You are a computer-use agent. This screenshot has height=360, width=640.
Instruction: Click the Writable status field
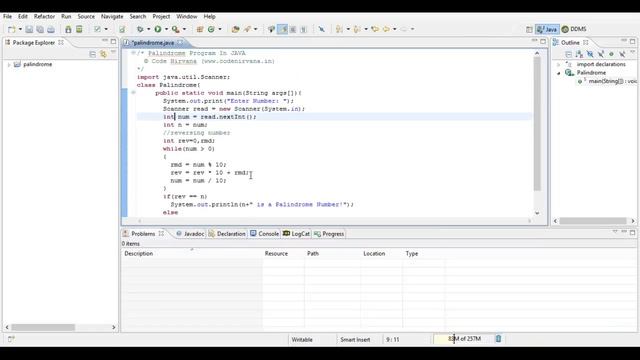click(x=302, y=340)
